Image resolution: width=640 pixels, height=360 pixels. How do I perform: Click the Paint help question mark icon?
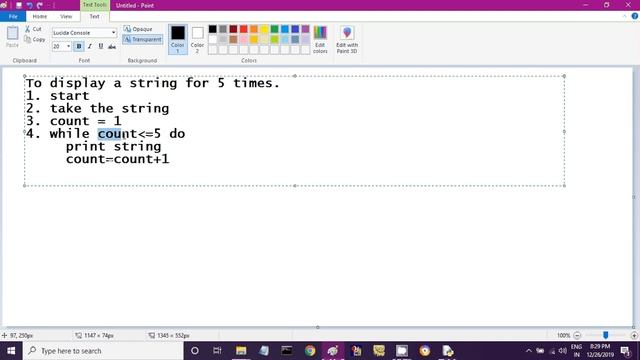coord(635,16)
